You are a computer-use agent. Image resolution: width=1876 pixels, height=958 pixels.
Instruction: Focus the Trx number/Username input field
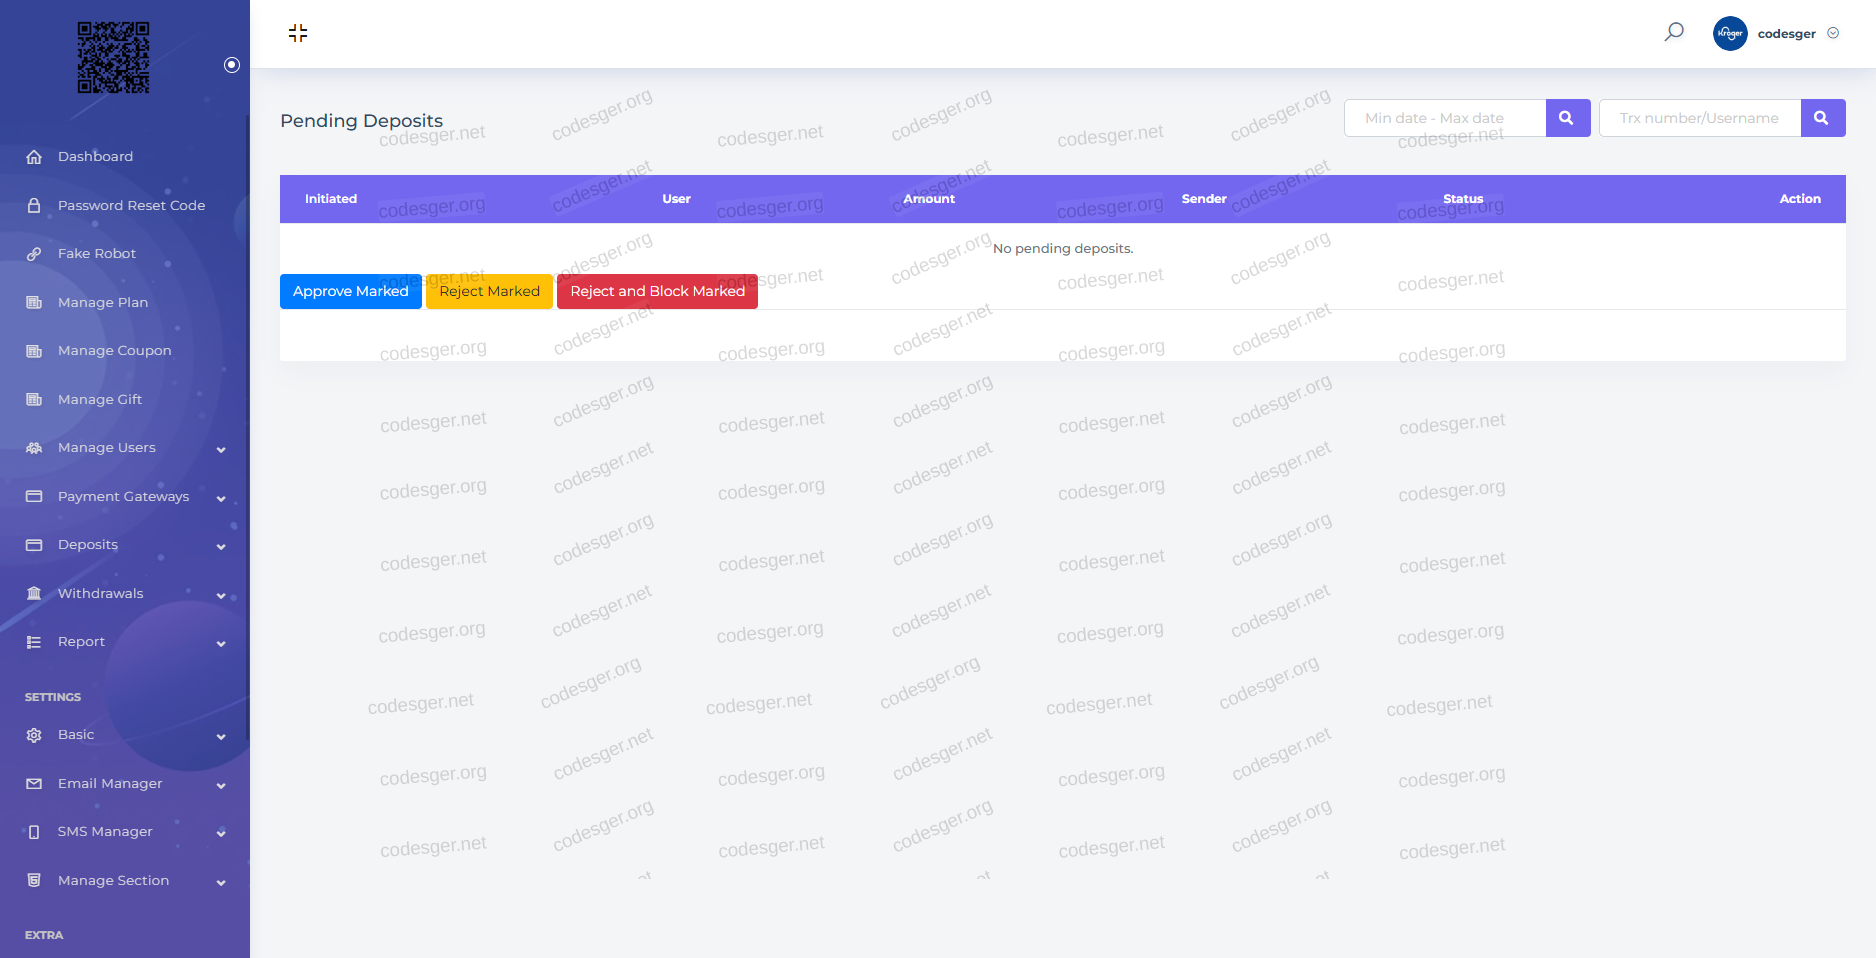tap(1699, 118)
